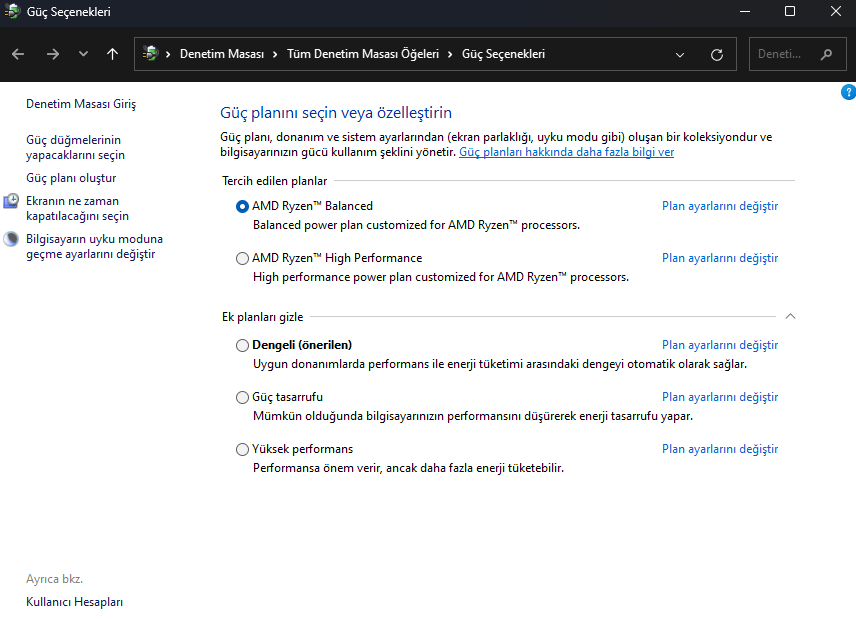The width and height of the screenshot is (856, 619).
Task: Select Güç tasarrufu plan
Action: pyautogui.click(x=242, y=397)
